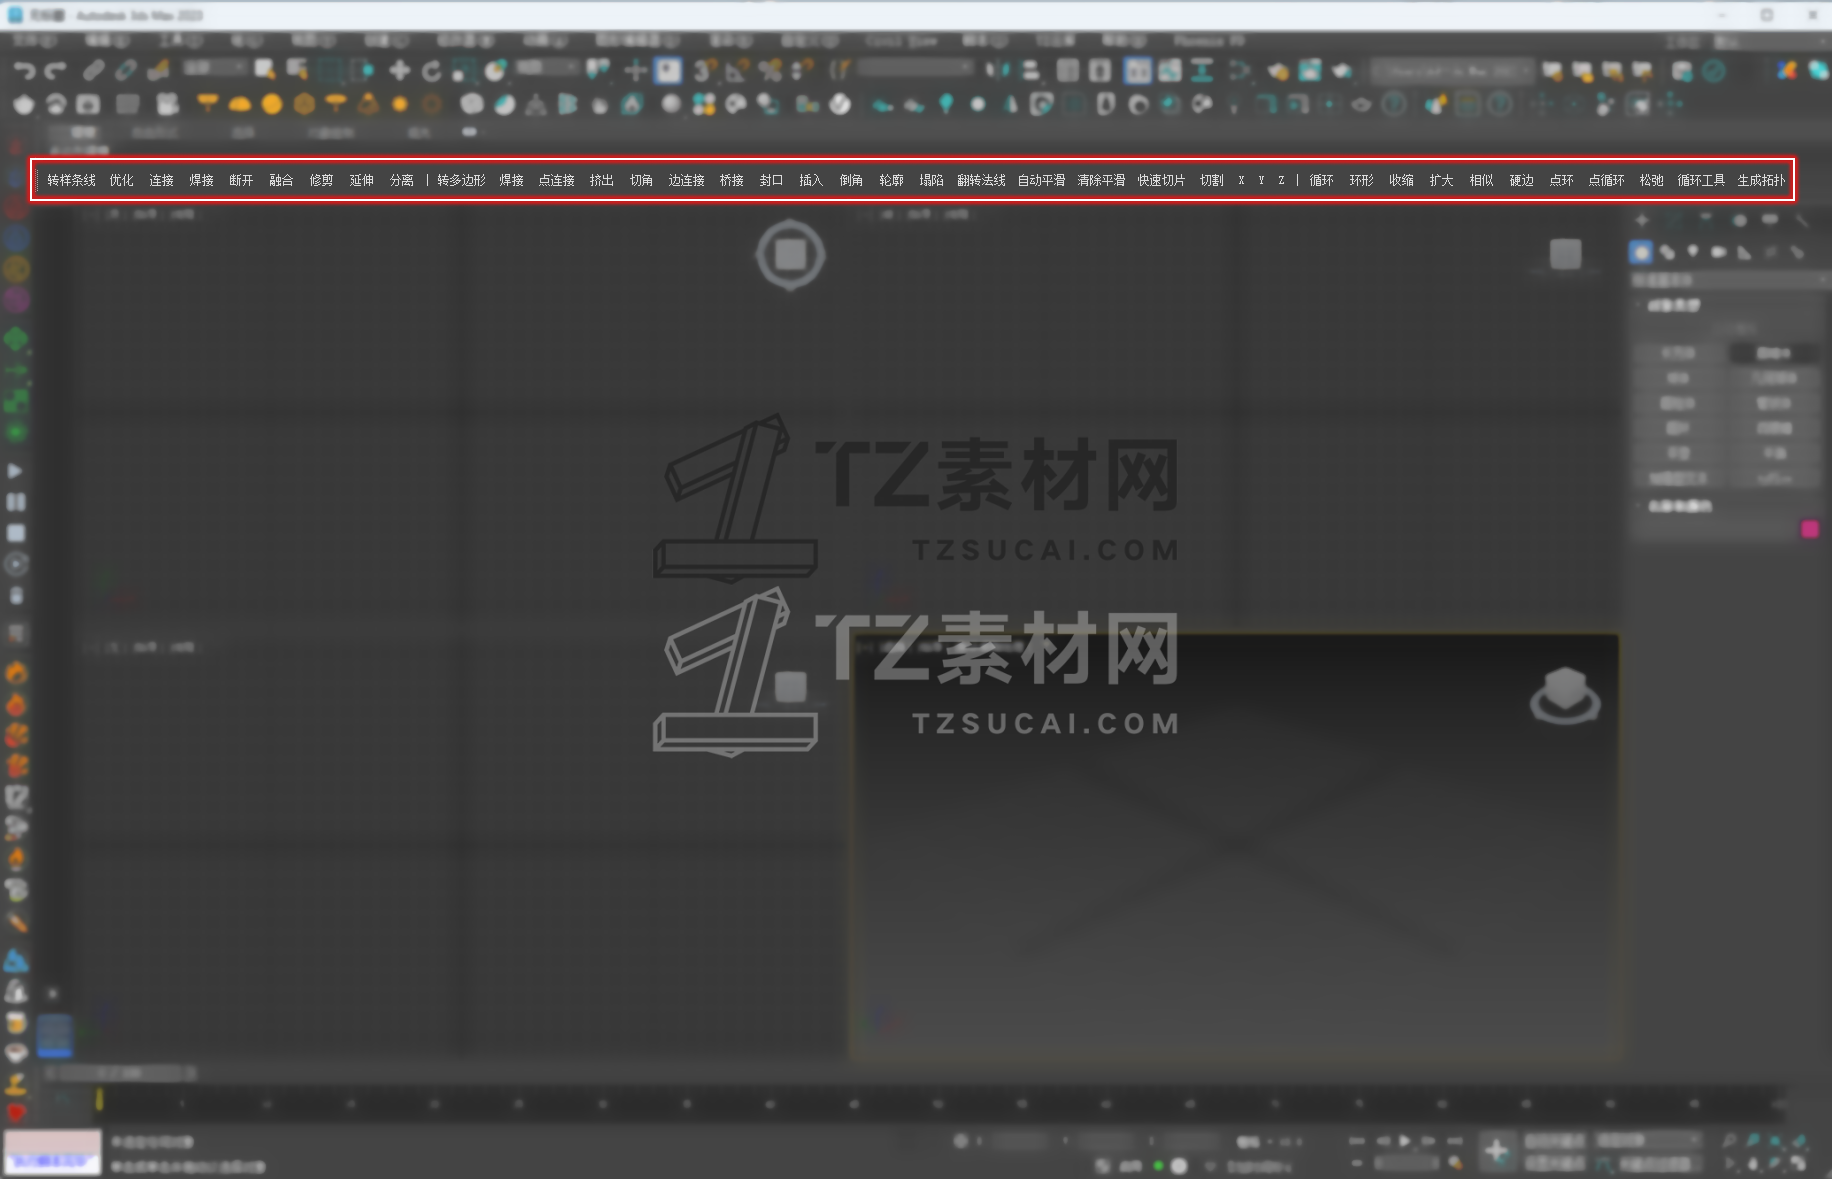Select the Bind to Space Warp tool

tap(158, 70)
